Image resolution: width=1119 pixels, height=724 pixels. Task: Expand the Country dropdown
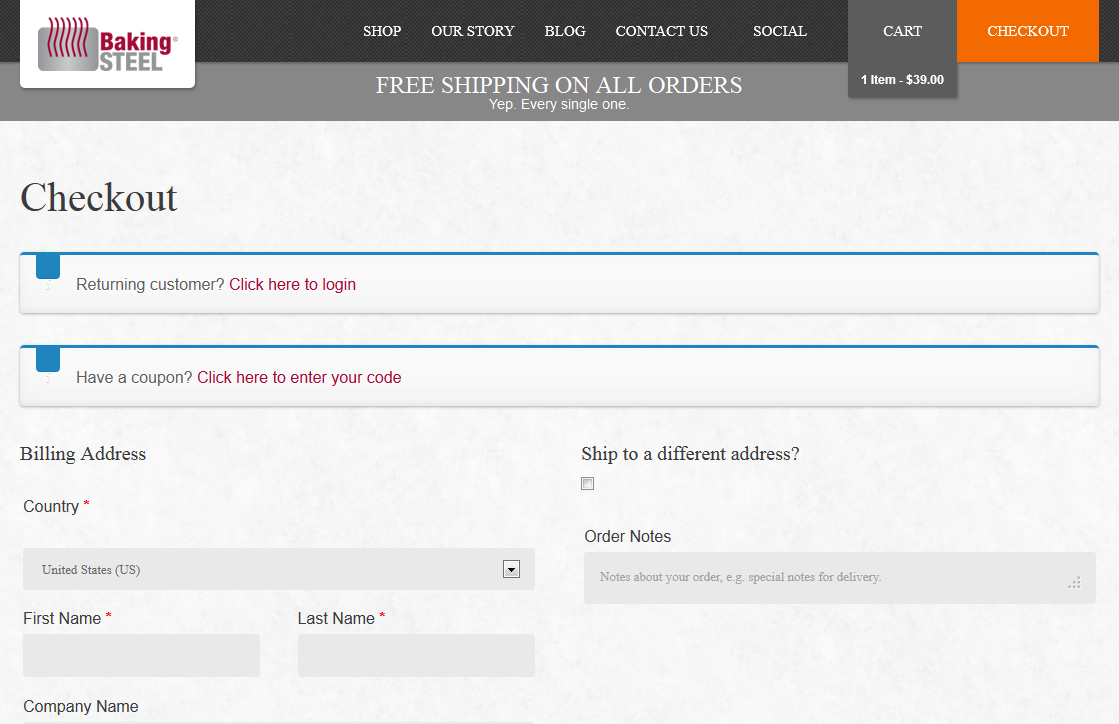tap(511, 570)
